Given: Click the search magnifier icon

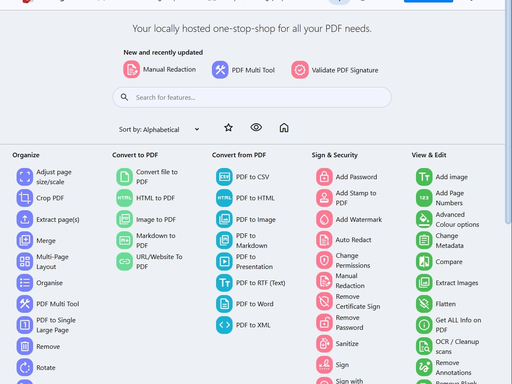Looking at the screenshot, I should [124, 97].
